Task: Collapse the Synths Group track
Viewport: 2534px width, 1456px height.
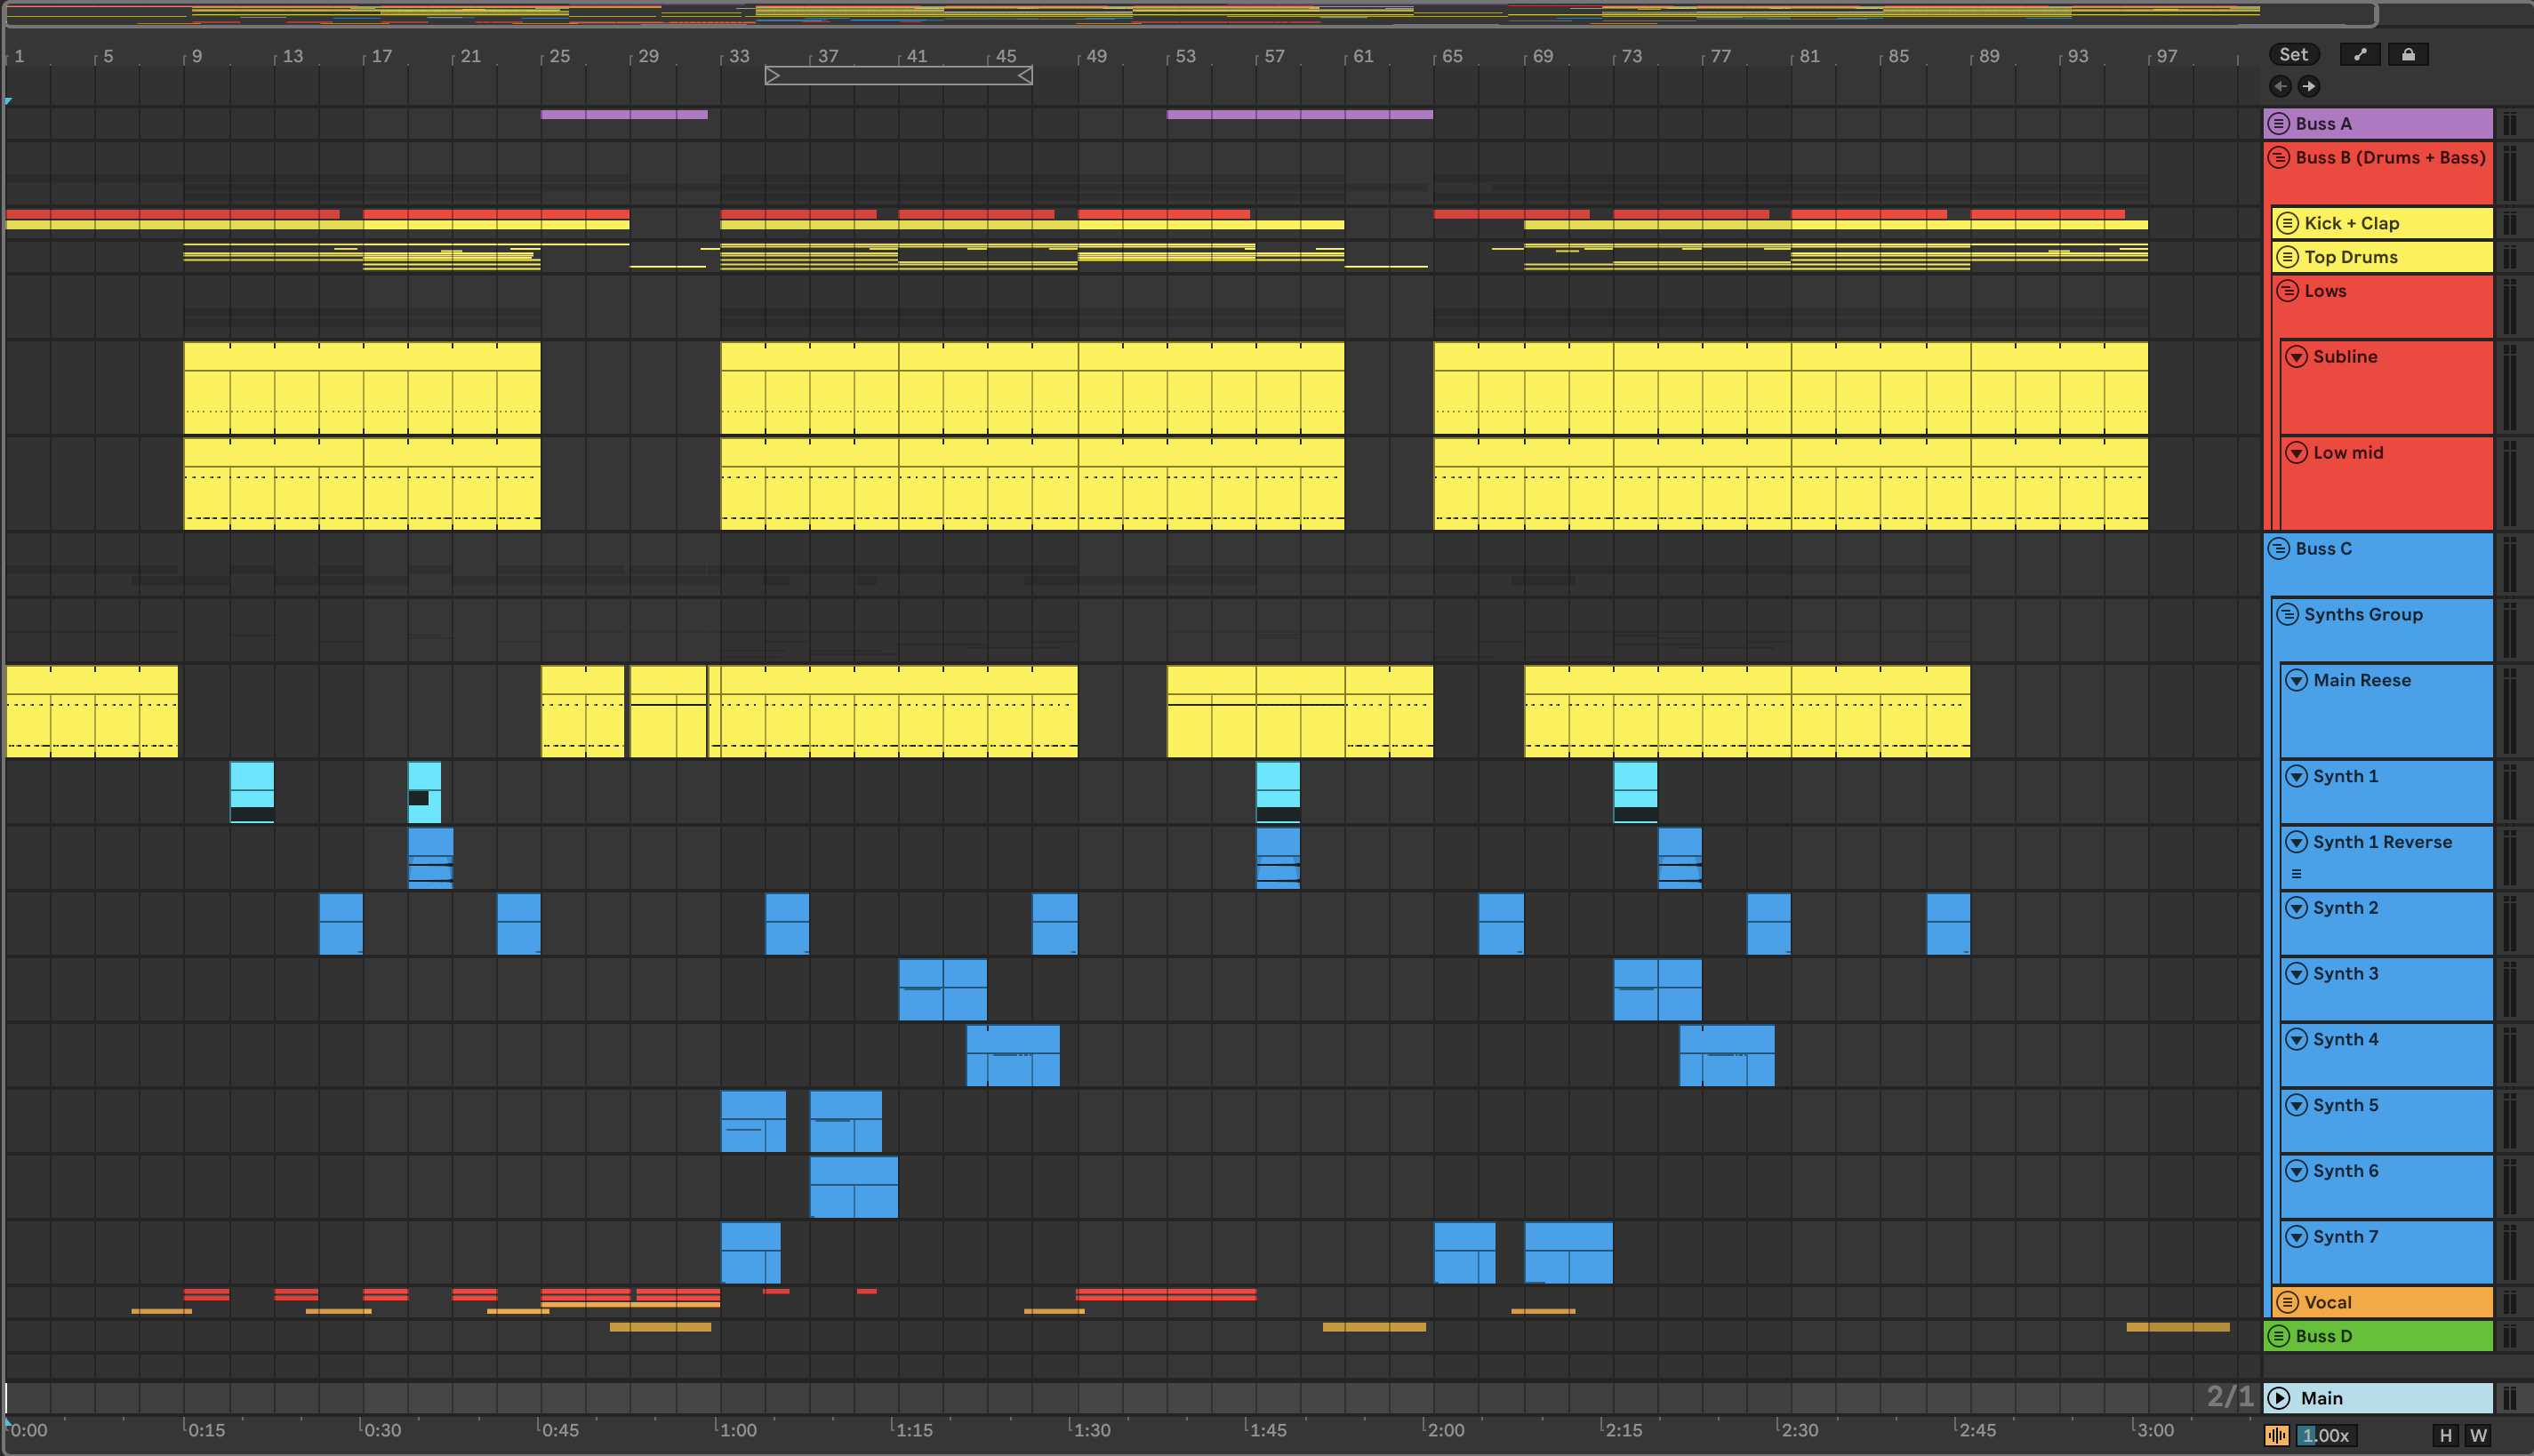Action: tap(2287, 614)
